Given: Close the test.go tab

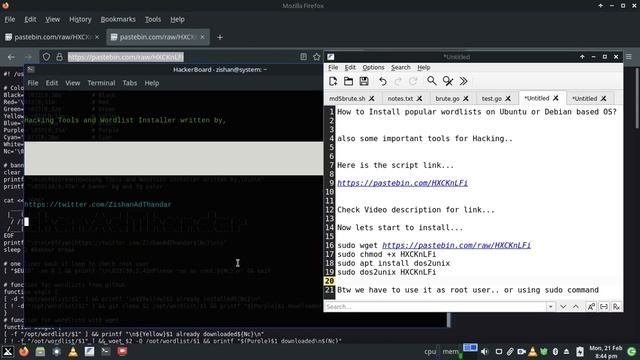Looking at the screenshot, I should click(508, 99).
